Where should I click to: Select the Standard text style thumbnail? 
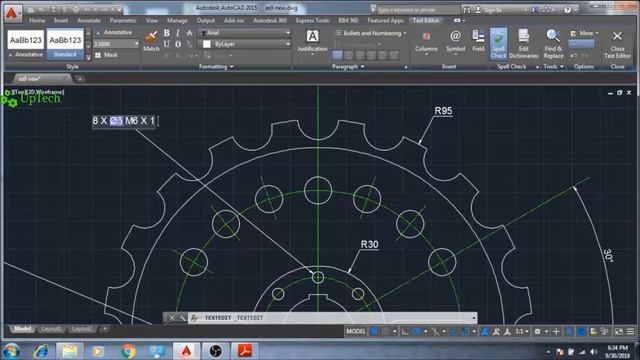coord(65,44)
